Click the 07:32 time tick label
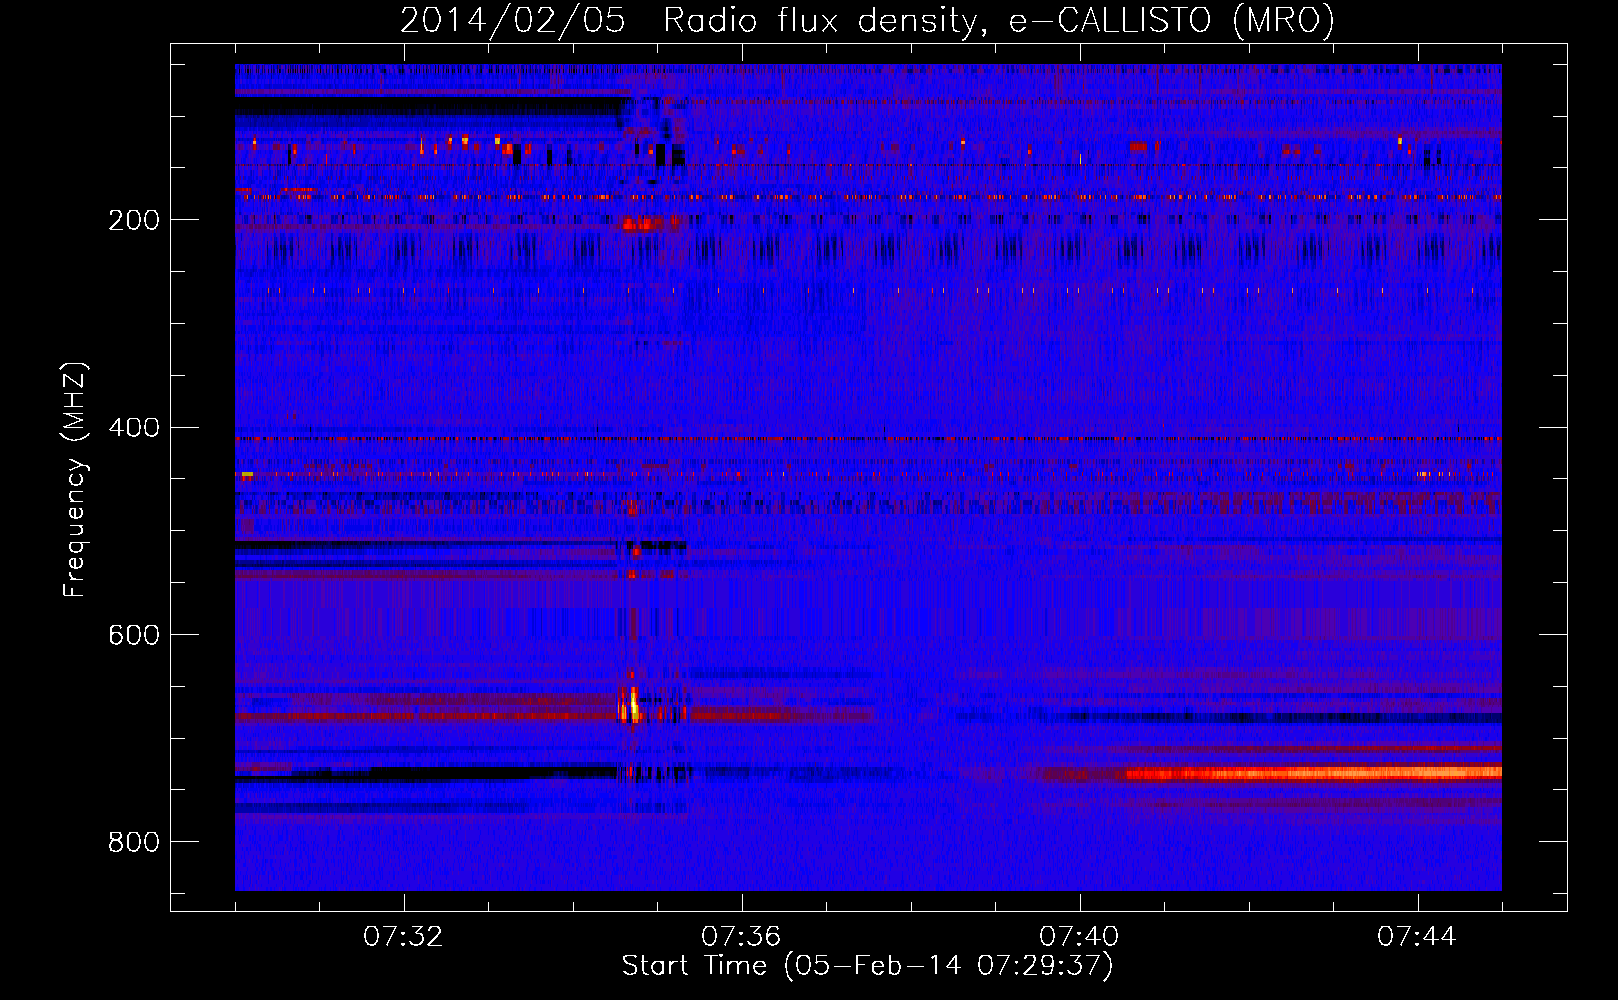1618x1000 pixels. 403,937
